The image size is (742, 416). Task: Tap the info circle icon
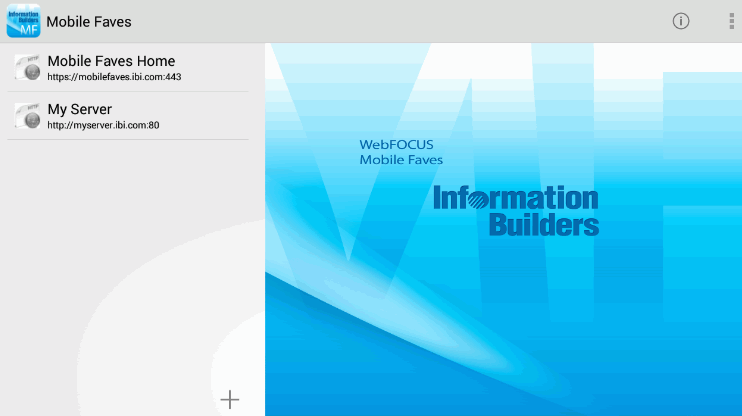point(680,21)
